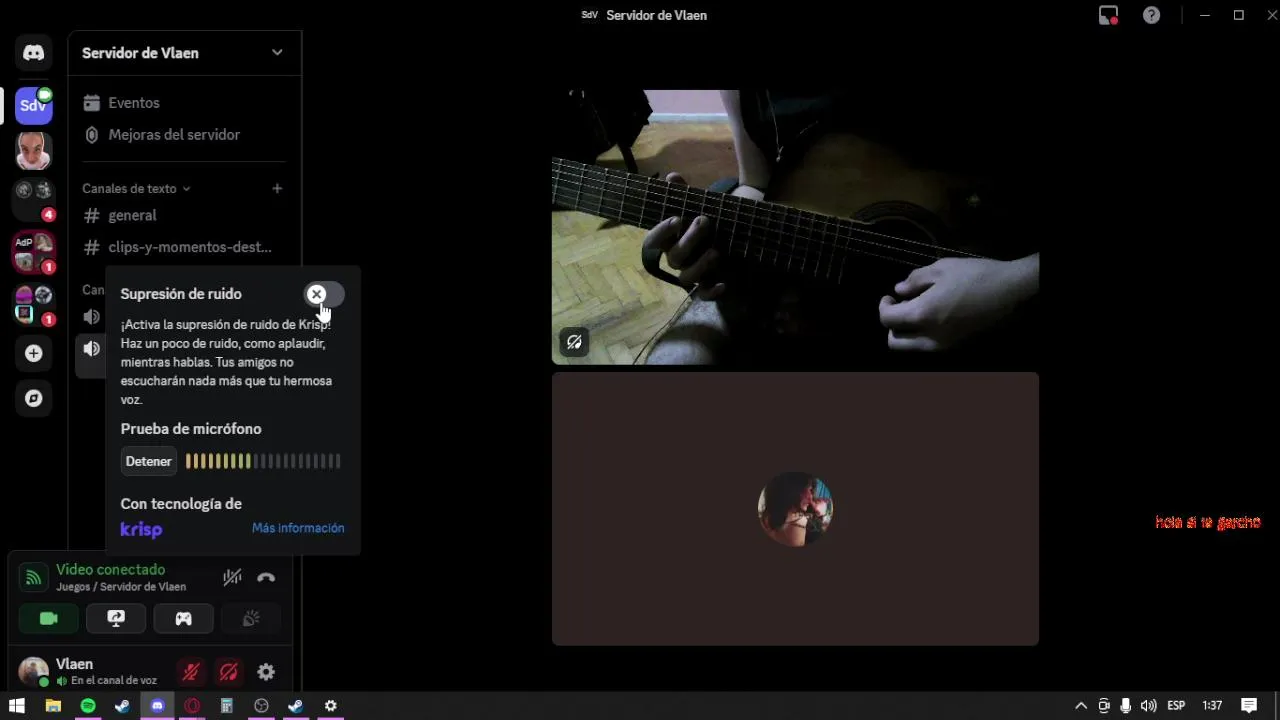Open user settings gear
Viewport: 1280px width, 720px height.
[x=266, y=672]
